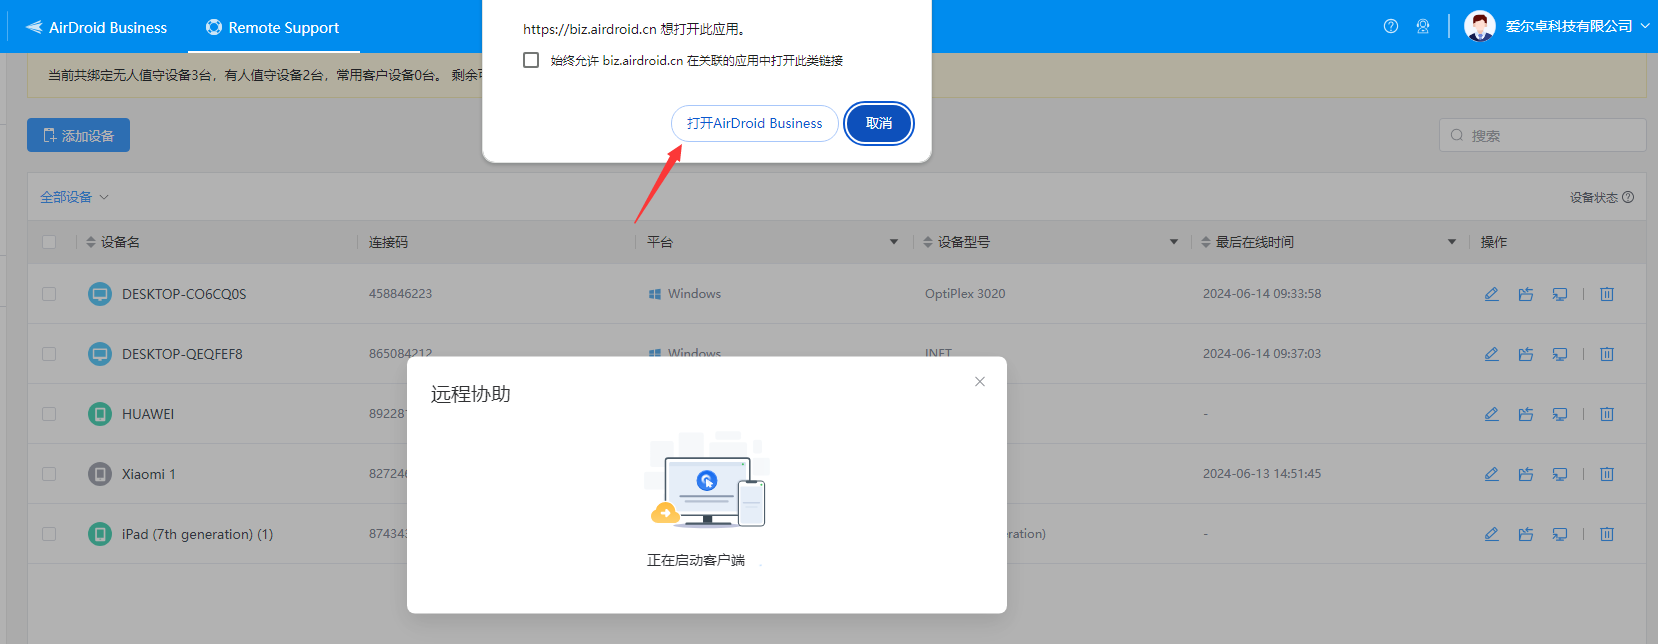1658x644 pixels.
Task: Click the user avatar in top bar
Action: (1480, 26)
